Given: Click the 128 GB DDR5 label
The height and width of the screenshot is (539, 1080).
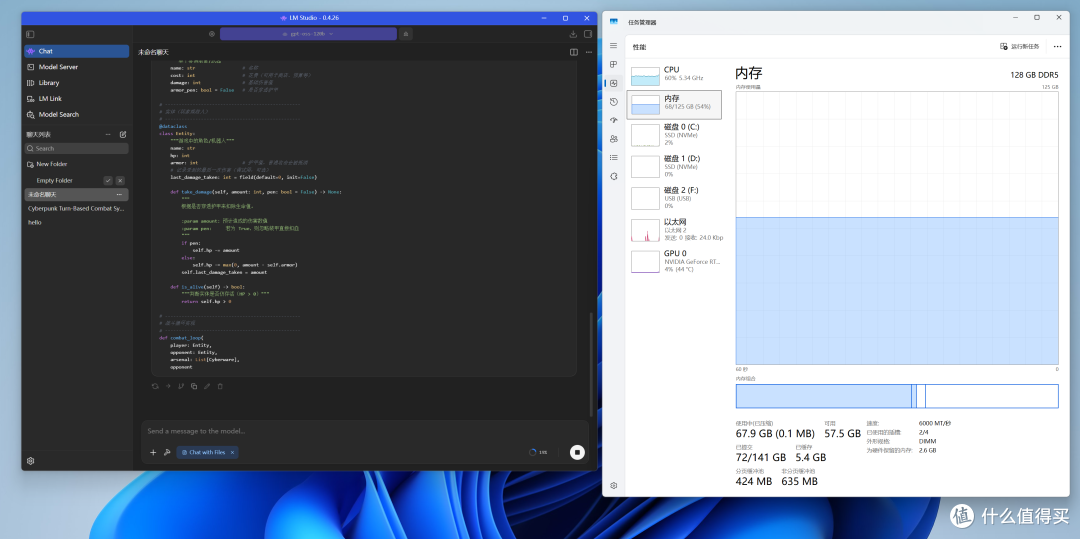Looking at the screenshot, I should [x=1035, y=74].
